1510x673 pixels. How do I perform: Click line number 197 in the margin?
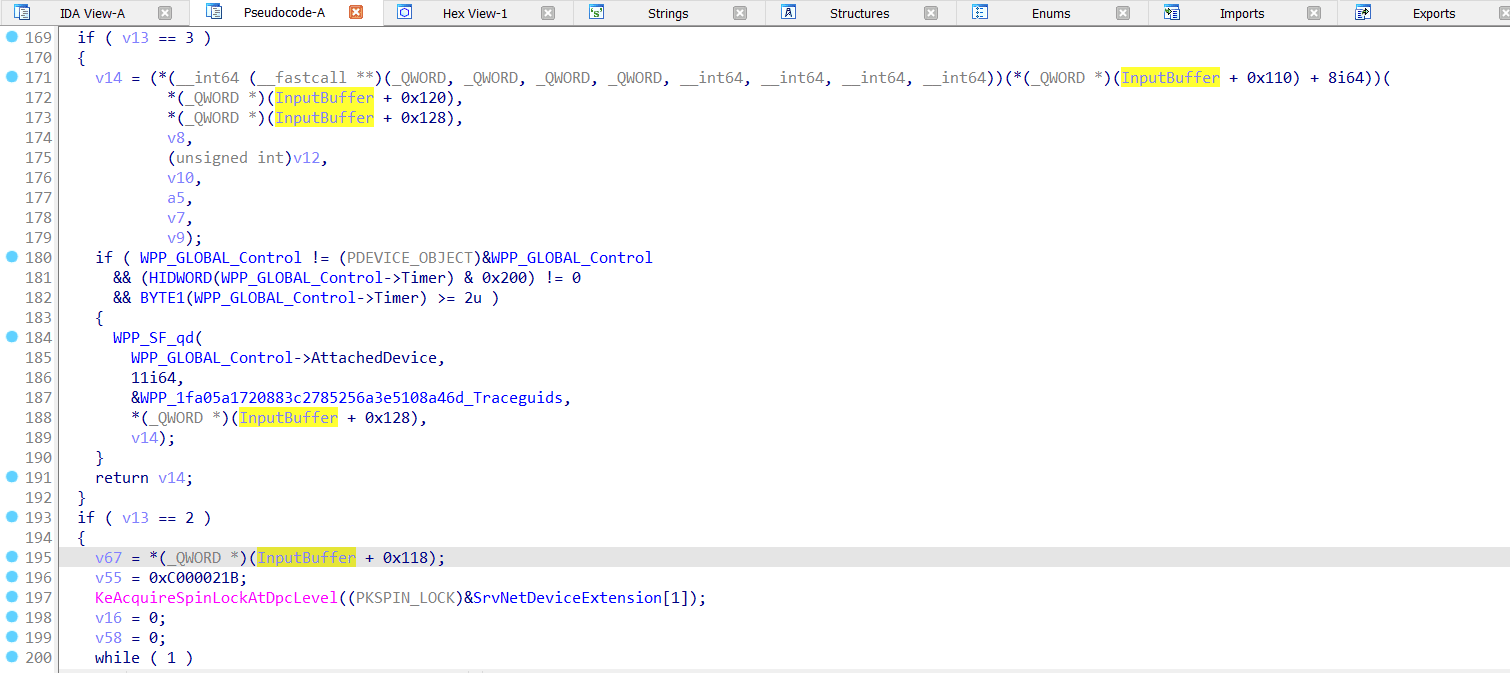[x=38, y=597]
